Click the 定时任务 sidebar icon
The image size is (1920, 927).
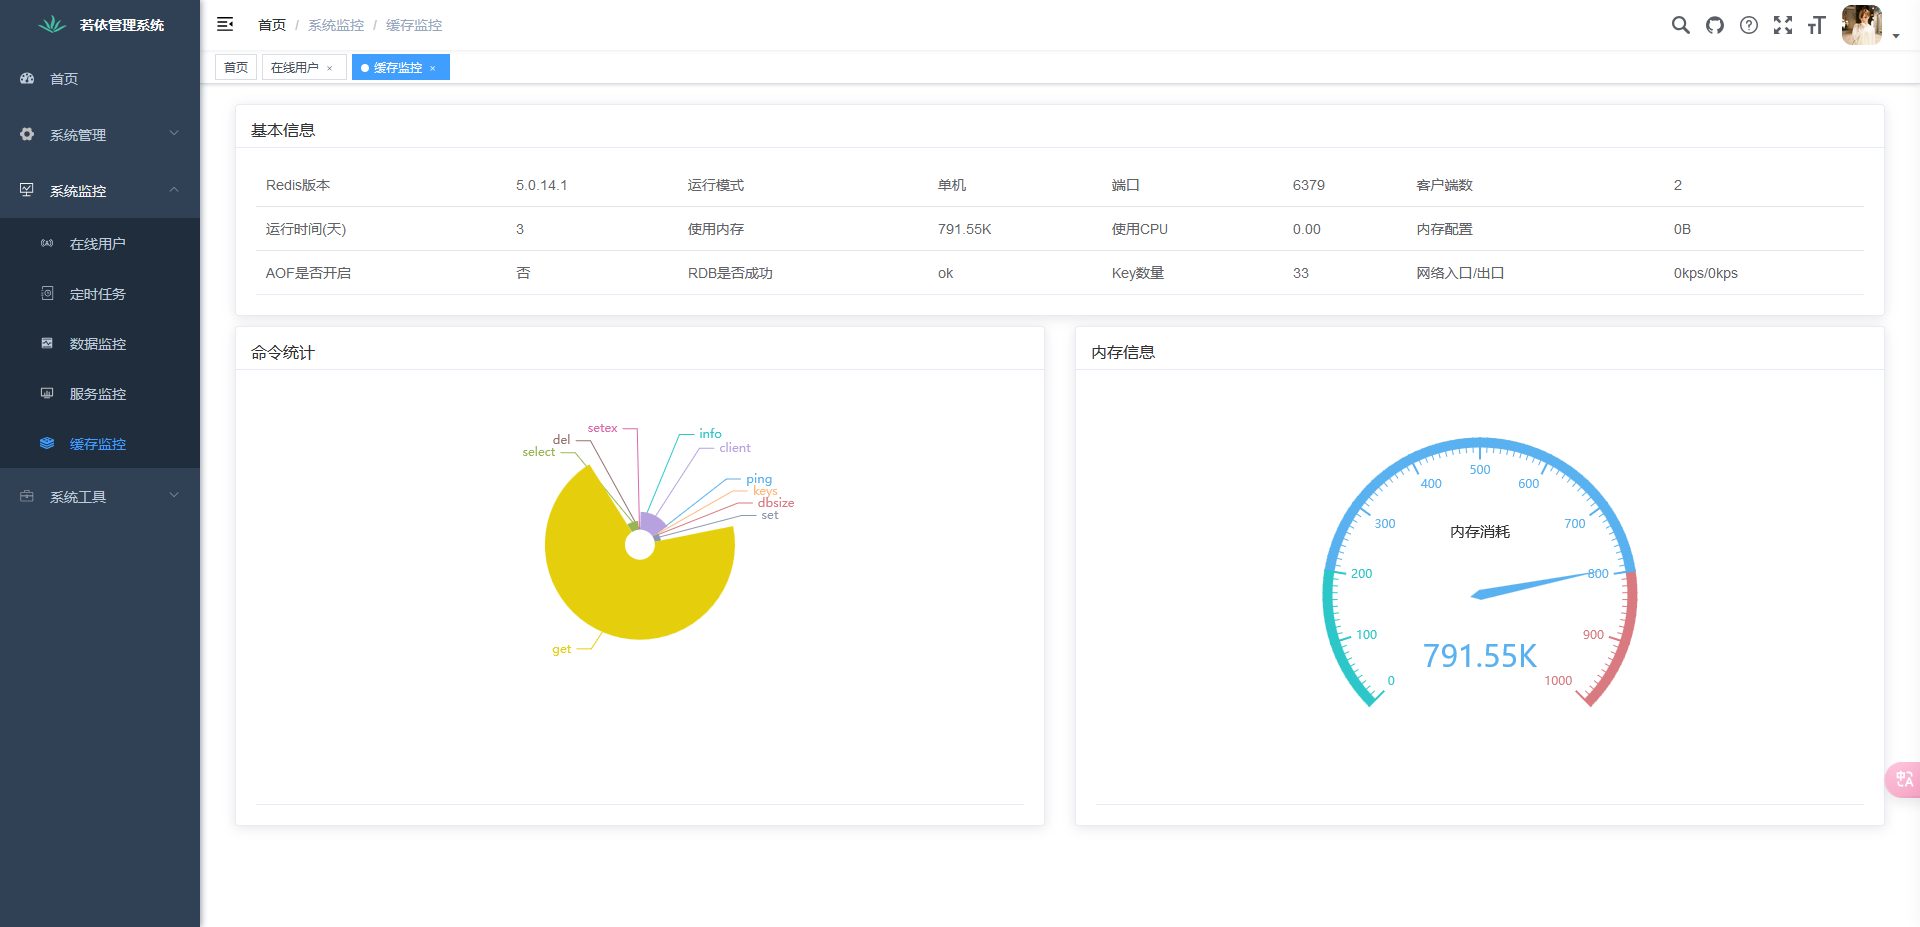pos(47,293)
